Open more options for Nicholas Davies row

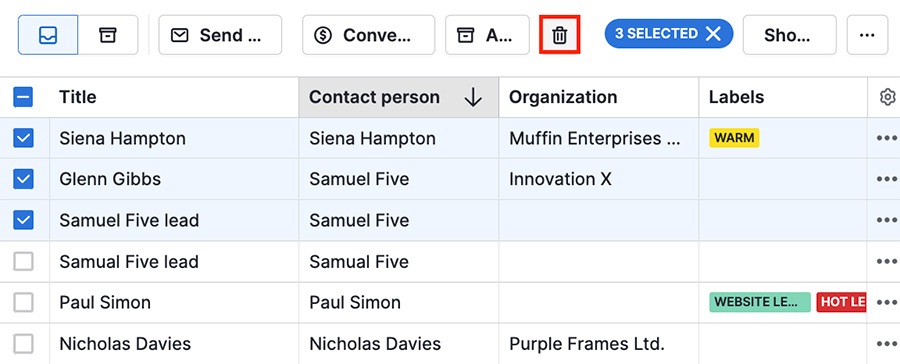point(887,344)
